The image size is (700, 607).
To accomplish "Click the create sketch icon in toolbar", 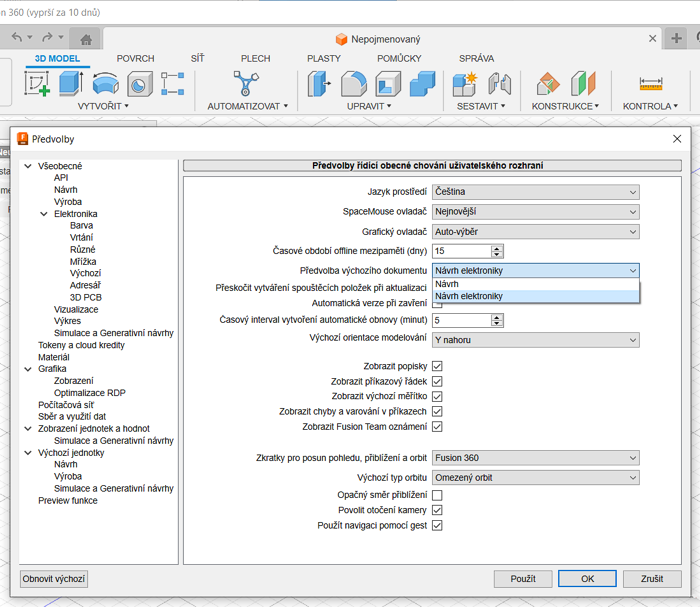I will point(37,84).
